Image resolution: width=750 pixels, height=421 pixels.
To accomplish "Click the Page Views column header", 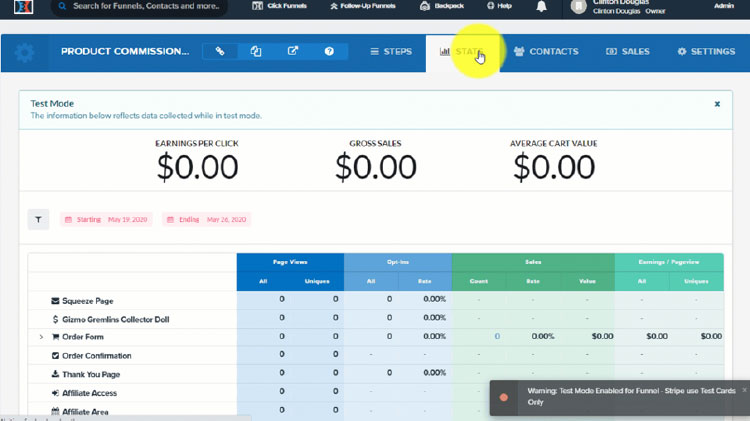I will coord(290,262).
